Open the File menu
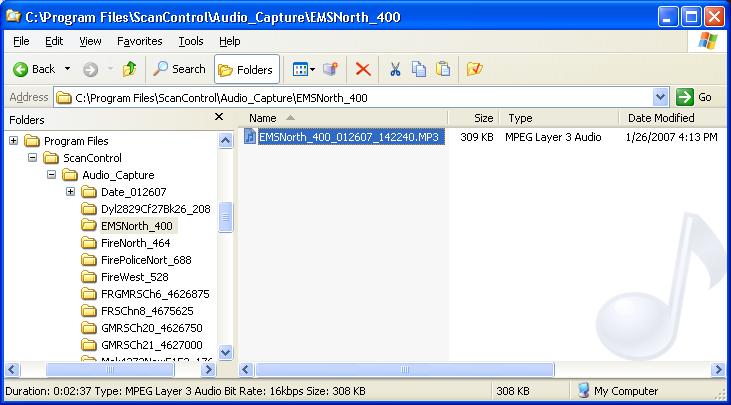 [x=21, y=41]
